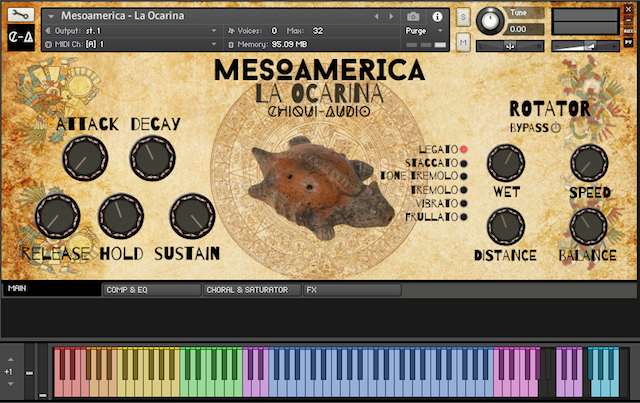Close the instrument with X button
640x403 pixels.
pos(629,9)
